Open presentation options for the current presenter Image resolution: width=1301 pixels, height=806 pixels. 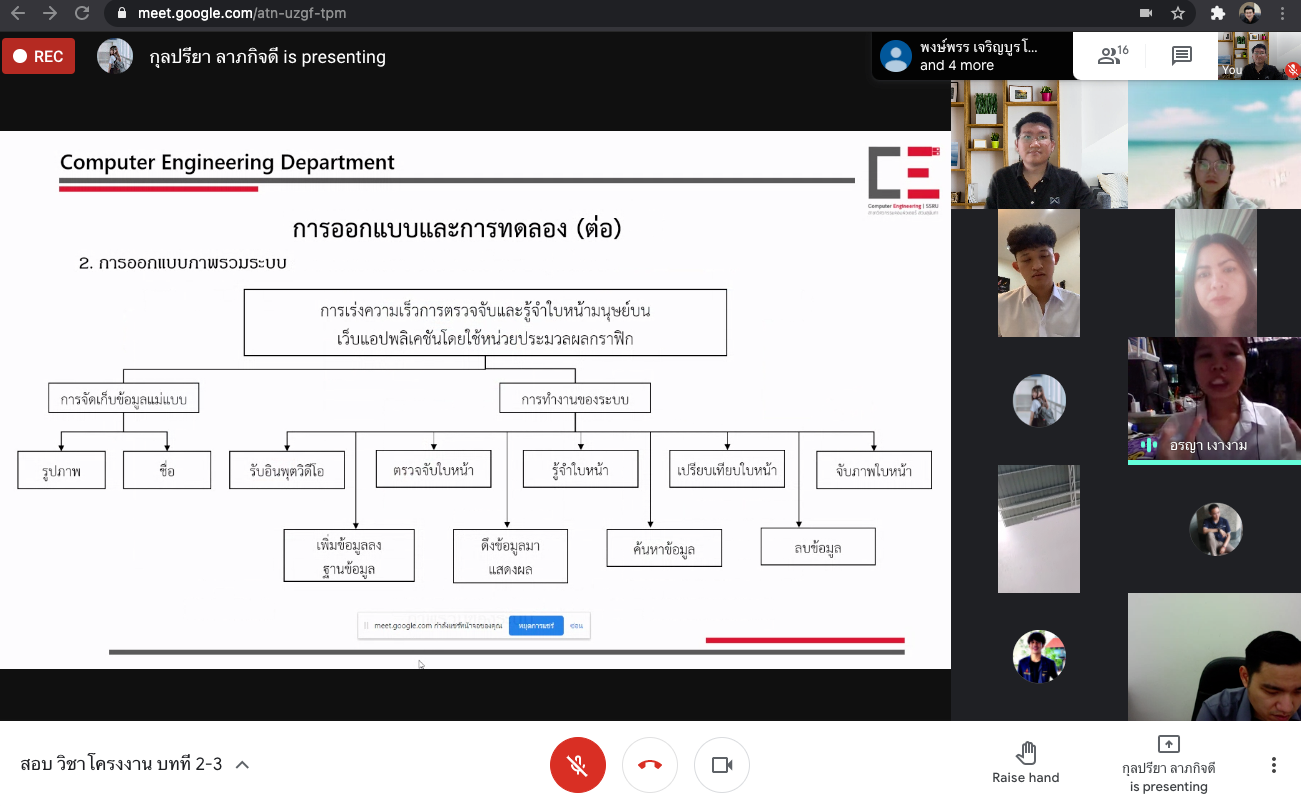click(x=1168, y=765)
